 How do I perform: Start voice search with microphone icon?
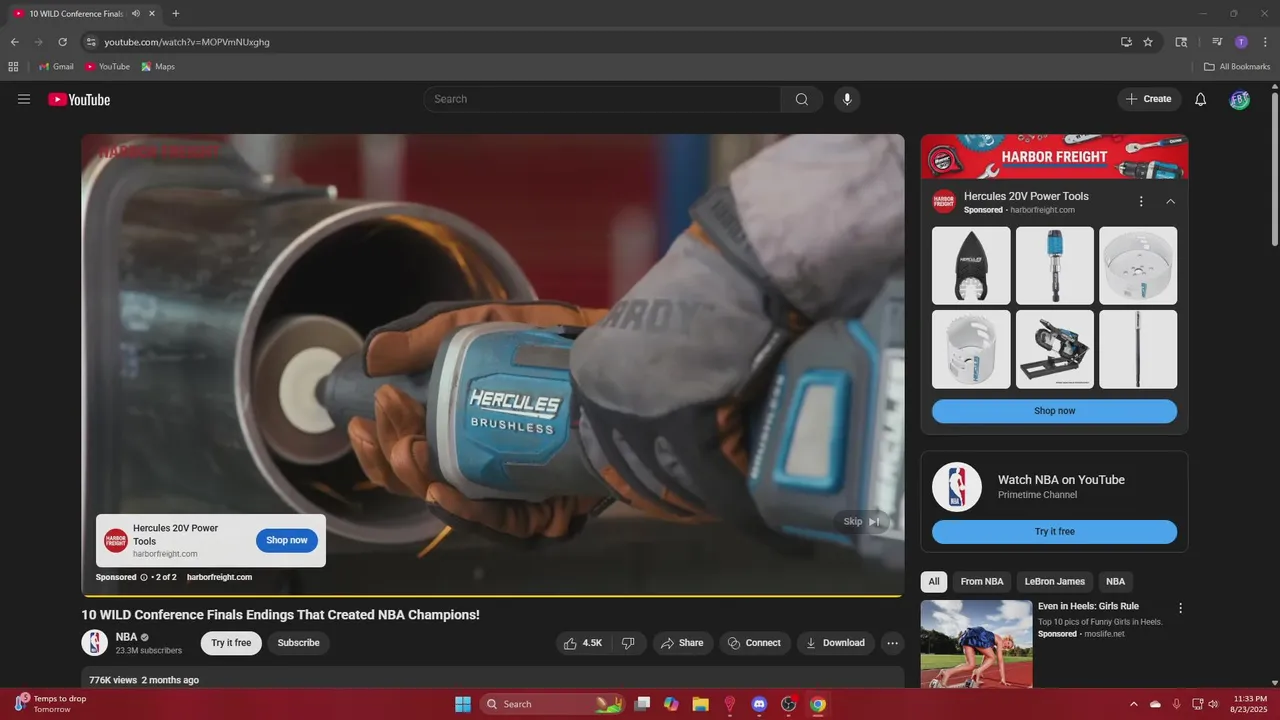[x=847, y=99]
